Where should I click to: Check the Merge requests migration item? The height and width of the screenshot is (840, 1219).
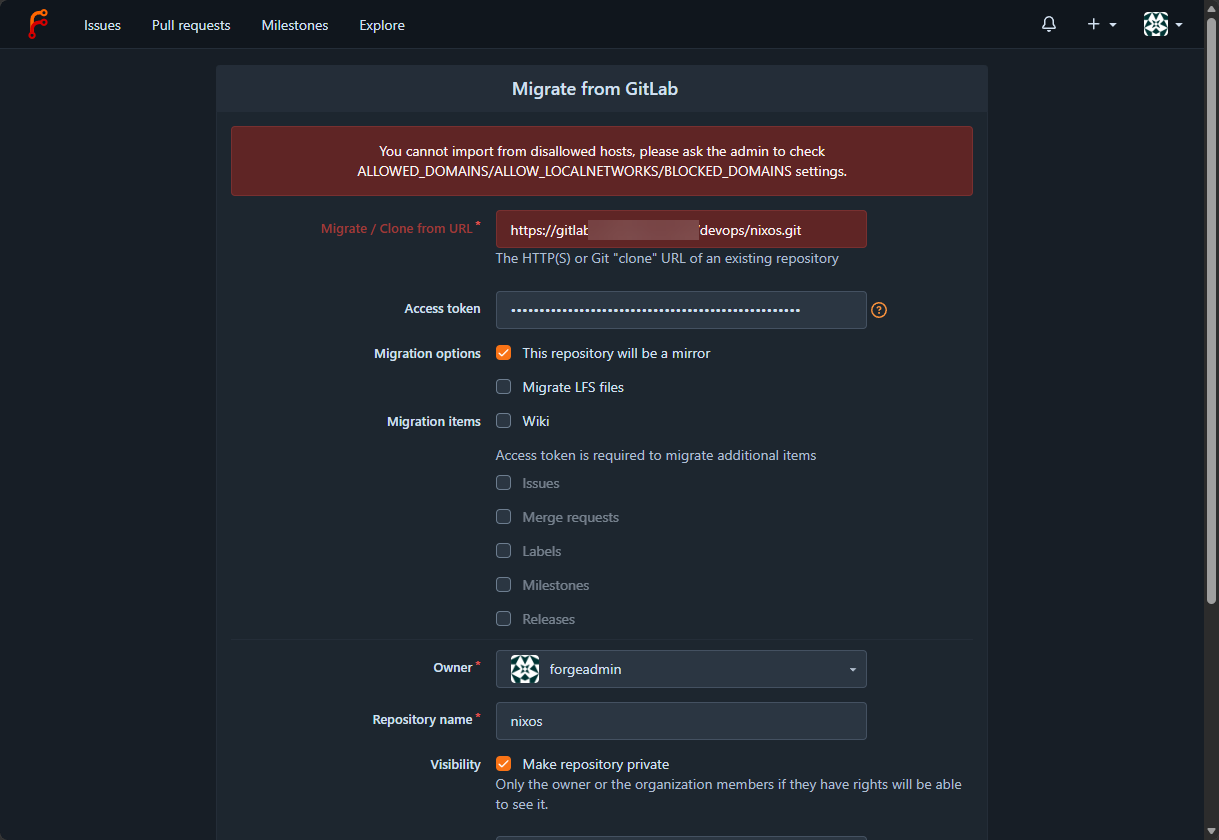coord(504,517)
